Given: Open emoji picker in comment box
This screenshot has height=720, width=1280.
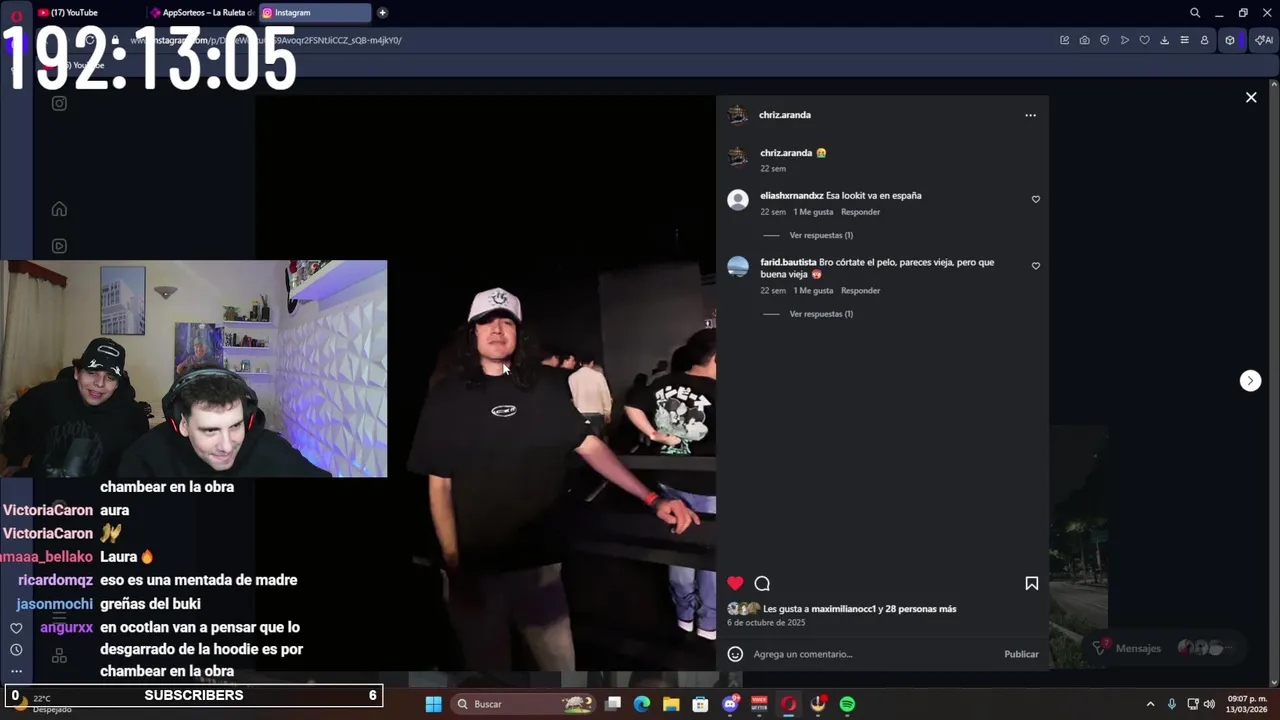Looking at the screenshot, I should (x=735, y=654).
